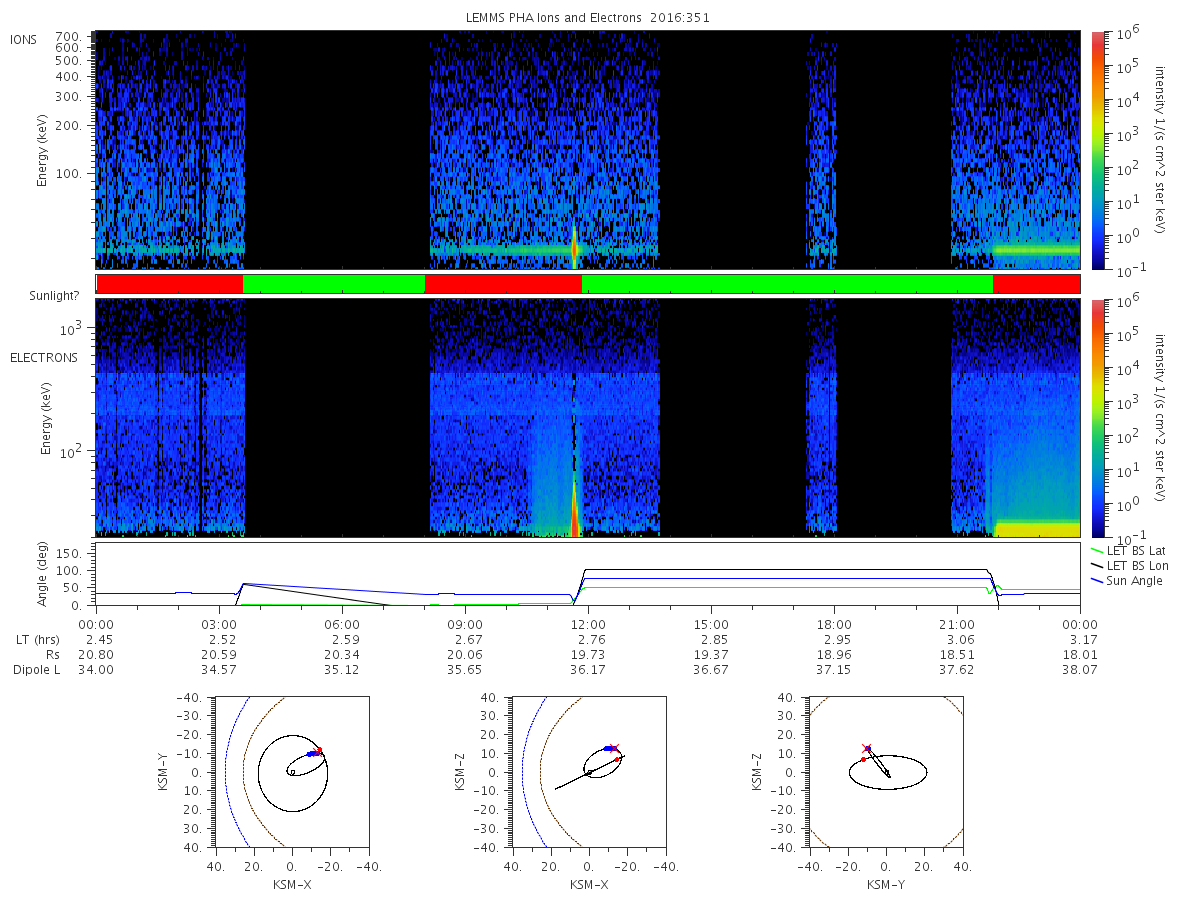Click the 03:00 time tick label

click(219, 625)
